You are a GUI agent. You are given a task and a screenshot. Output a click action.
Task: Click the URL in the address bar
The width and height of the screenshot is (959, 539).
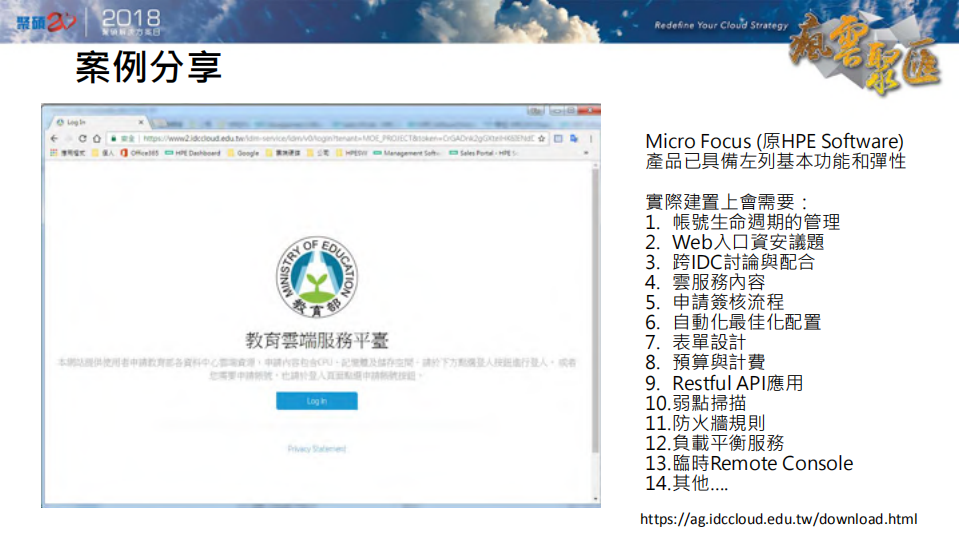tap(338, 139)
